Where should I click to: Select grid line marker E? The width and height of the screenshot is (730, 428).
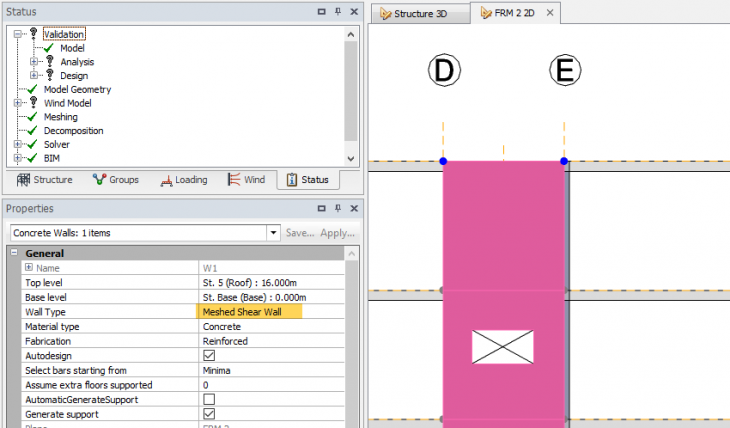[564, 70]
